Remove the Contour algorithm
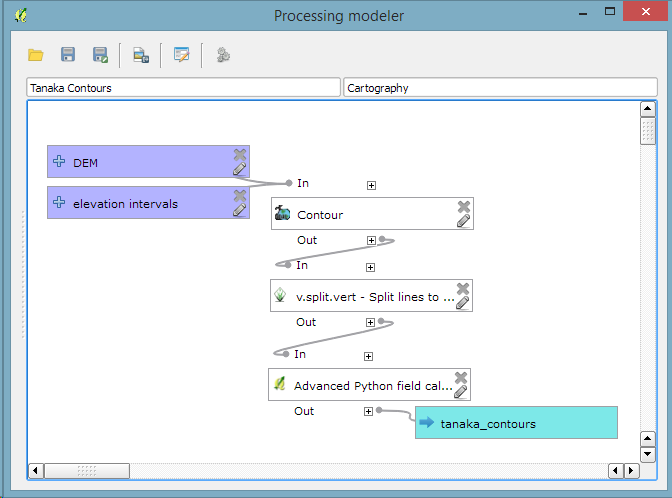Image resolution: width=672 pixels, height=498 pixels. [x=464, y=207]
